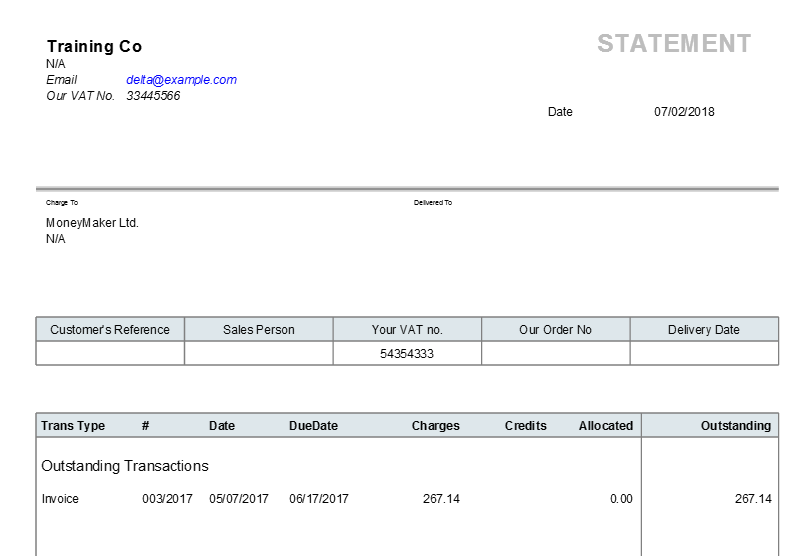Click the empty Customer's Reference value cell
Viewport: 808px width, 556px height.
coord(110,353)
